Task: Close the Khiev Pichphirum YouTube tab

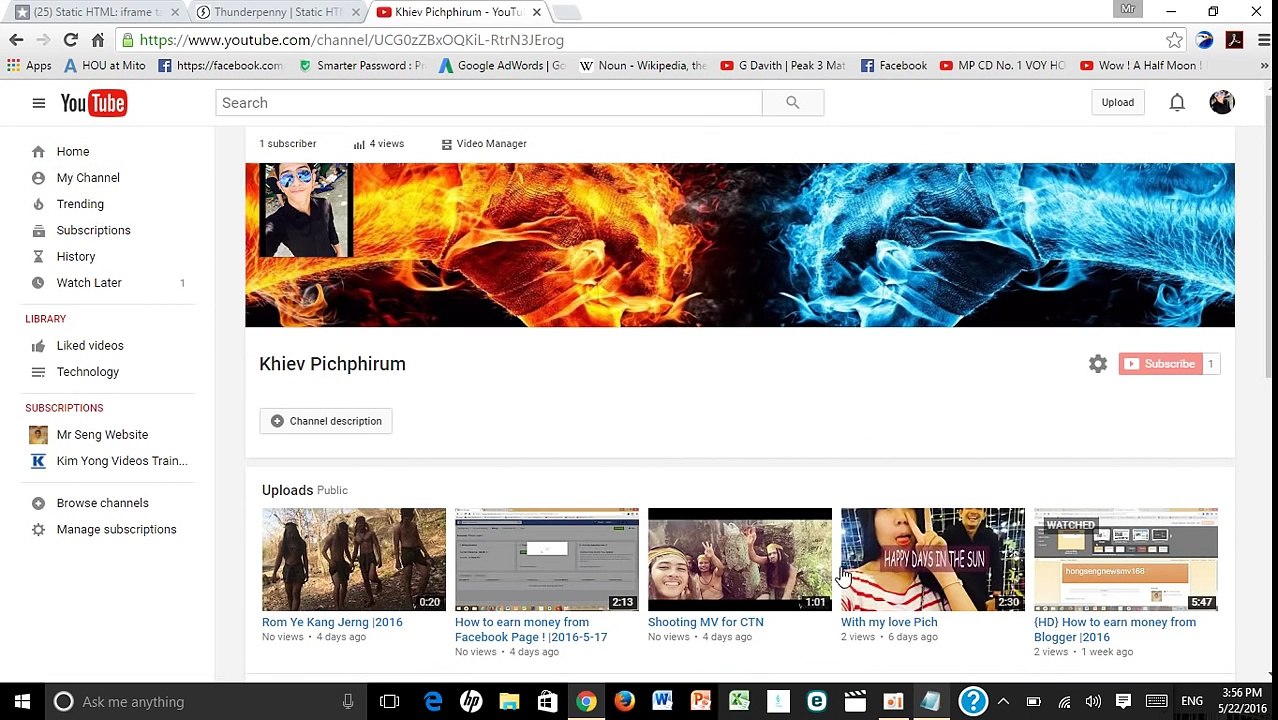Action: tap(536, 12)
